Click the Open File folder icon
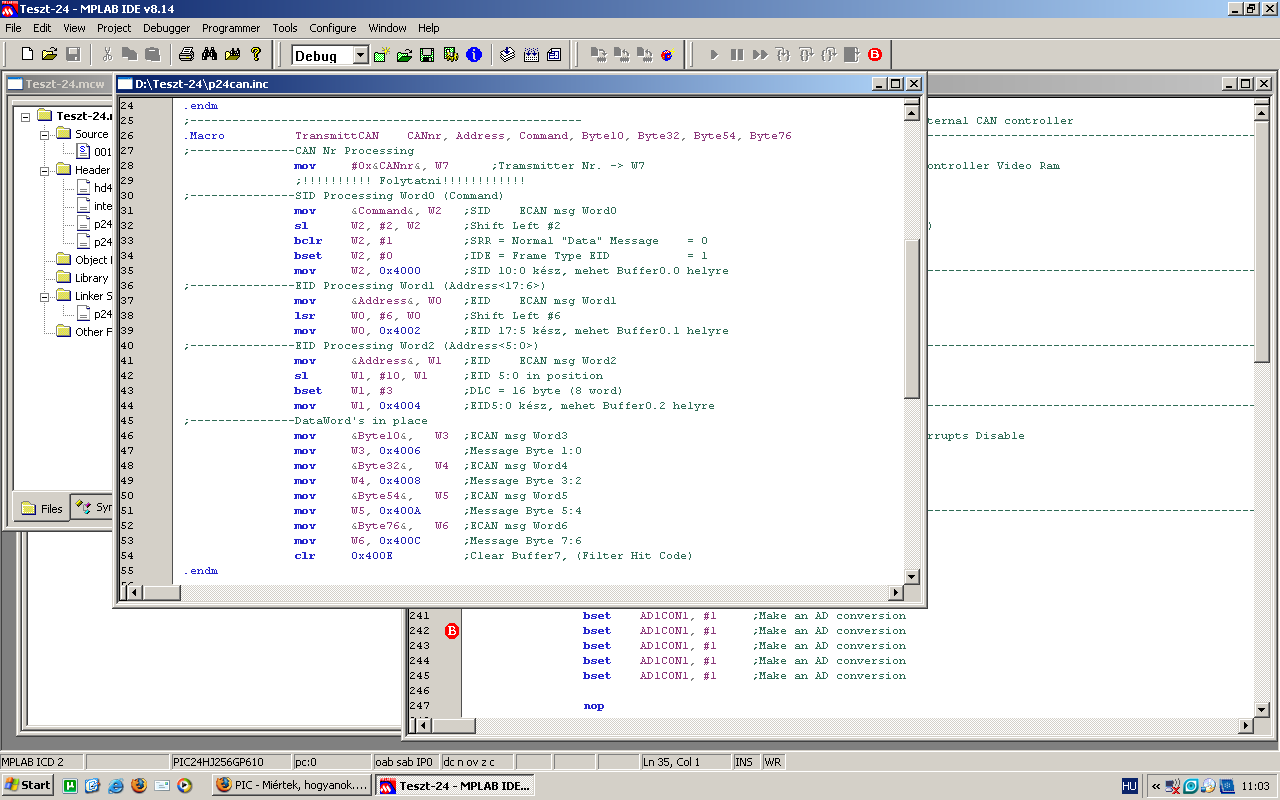 [49, 54]
